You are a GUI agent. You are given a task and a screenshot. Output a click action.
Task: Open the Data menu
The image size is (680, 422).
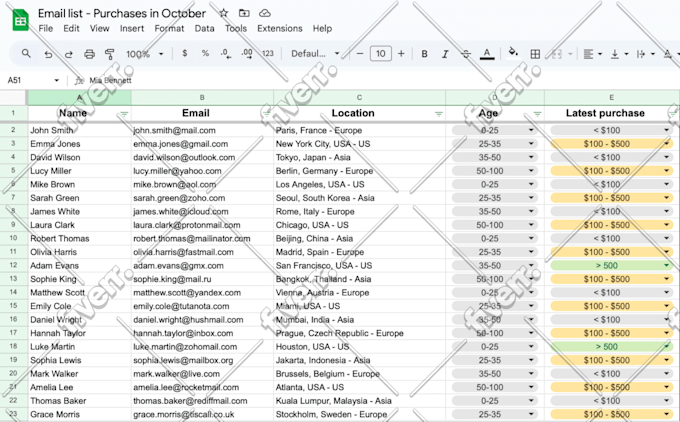[x=204, y=29]
